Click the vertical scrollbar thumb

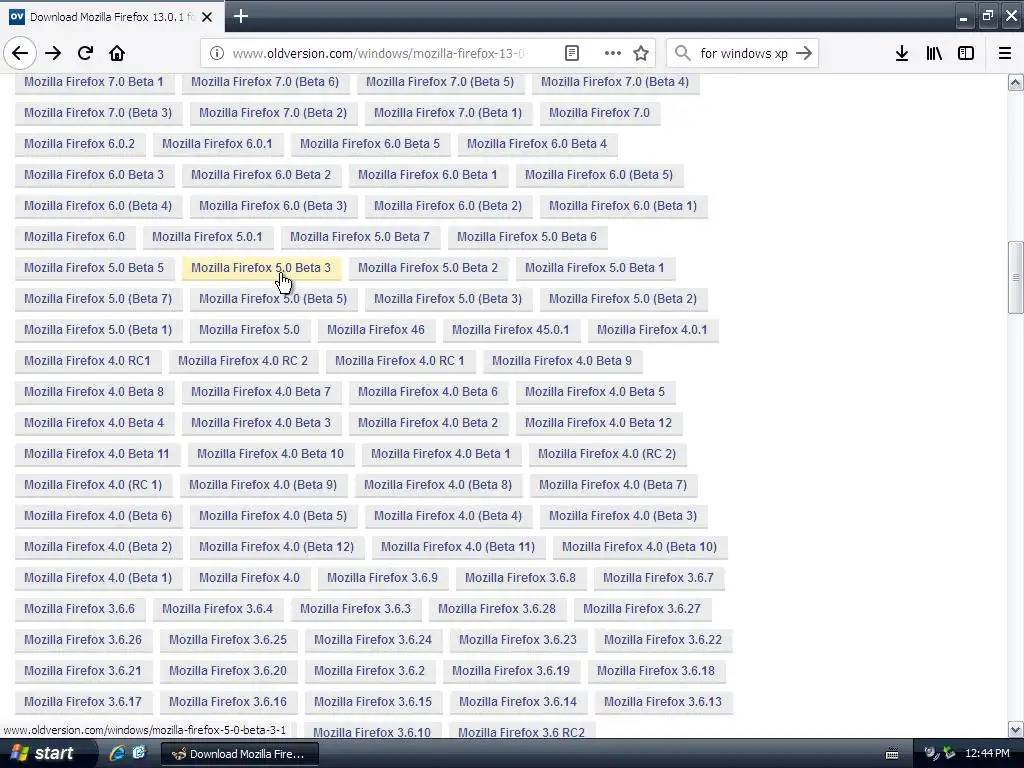click(x=1016, y=278)
